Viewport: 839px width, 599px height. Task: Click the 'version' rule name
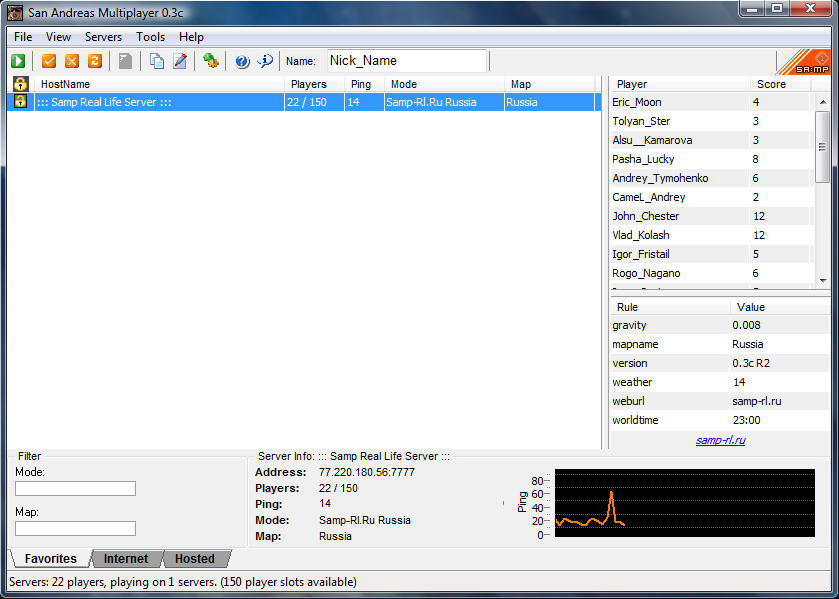click(x=630, y=363)
